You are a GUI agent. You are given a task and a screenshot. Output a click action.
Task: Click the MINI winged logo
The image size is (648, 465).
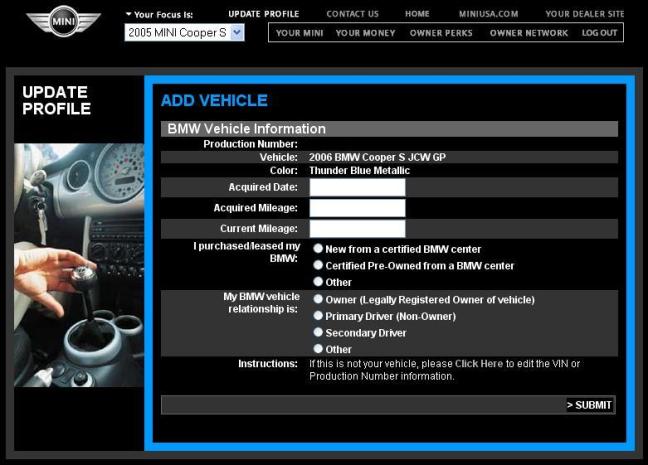pyautogui.click(x=63, y=22)
